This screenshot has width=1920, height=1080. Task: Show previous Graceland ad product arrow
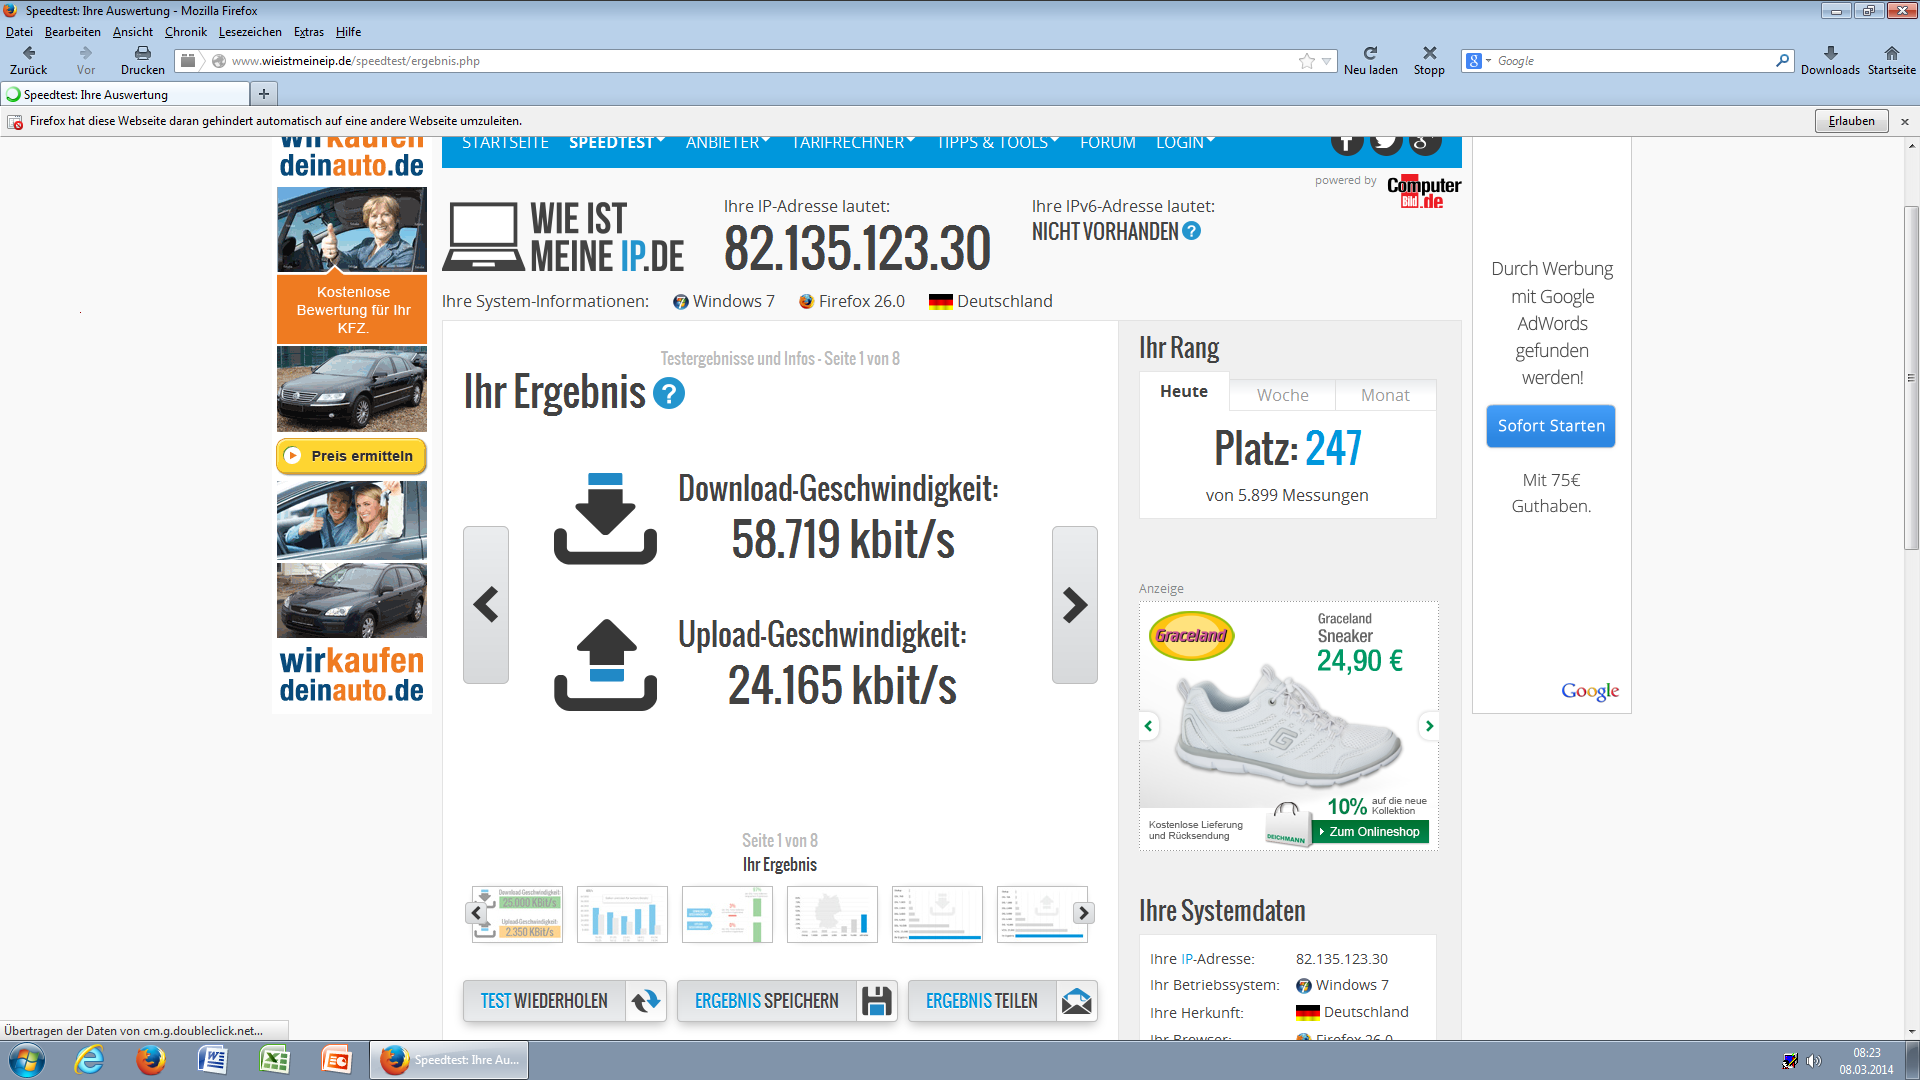pyautogui.click(x=1149, y=726)
